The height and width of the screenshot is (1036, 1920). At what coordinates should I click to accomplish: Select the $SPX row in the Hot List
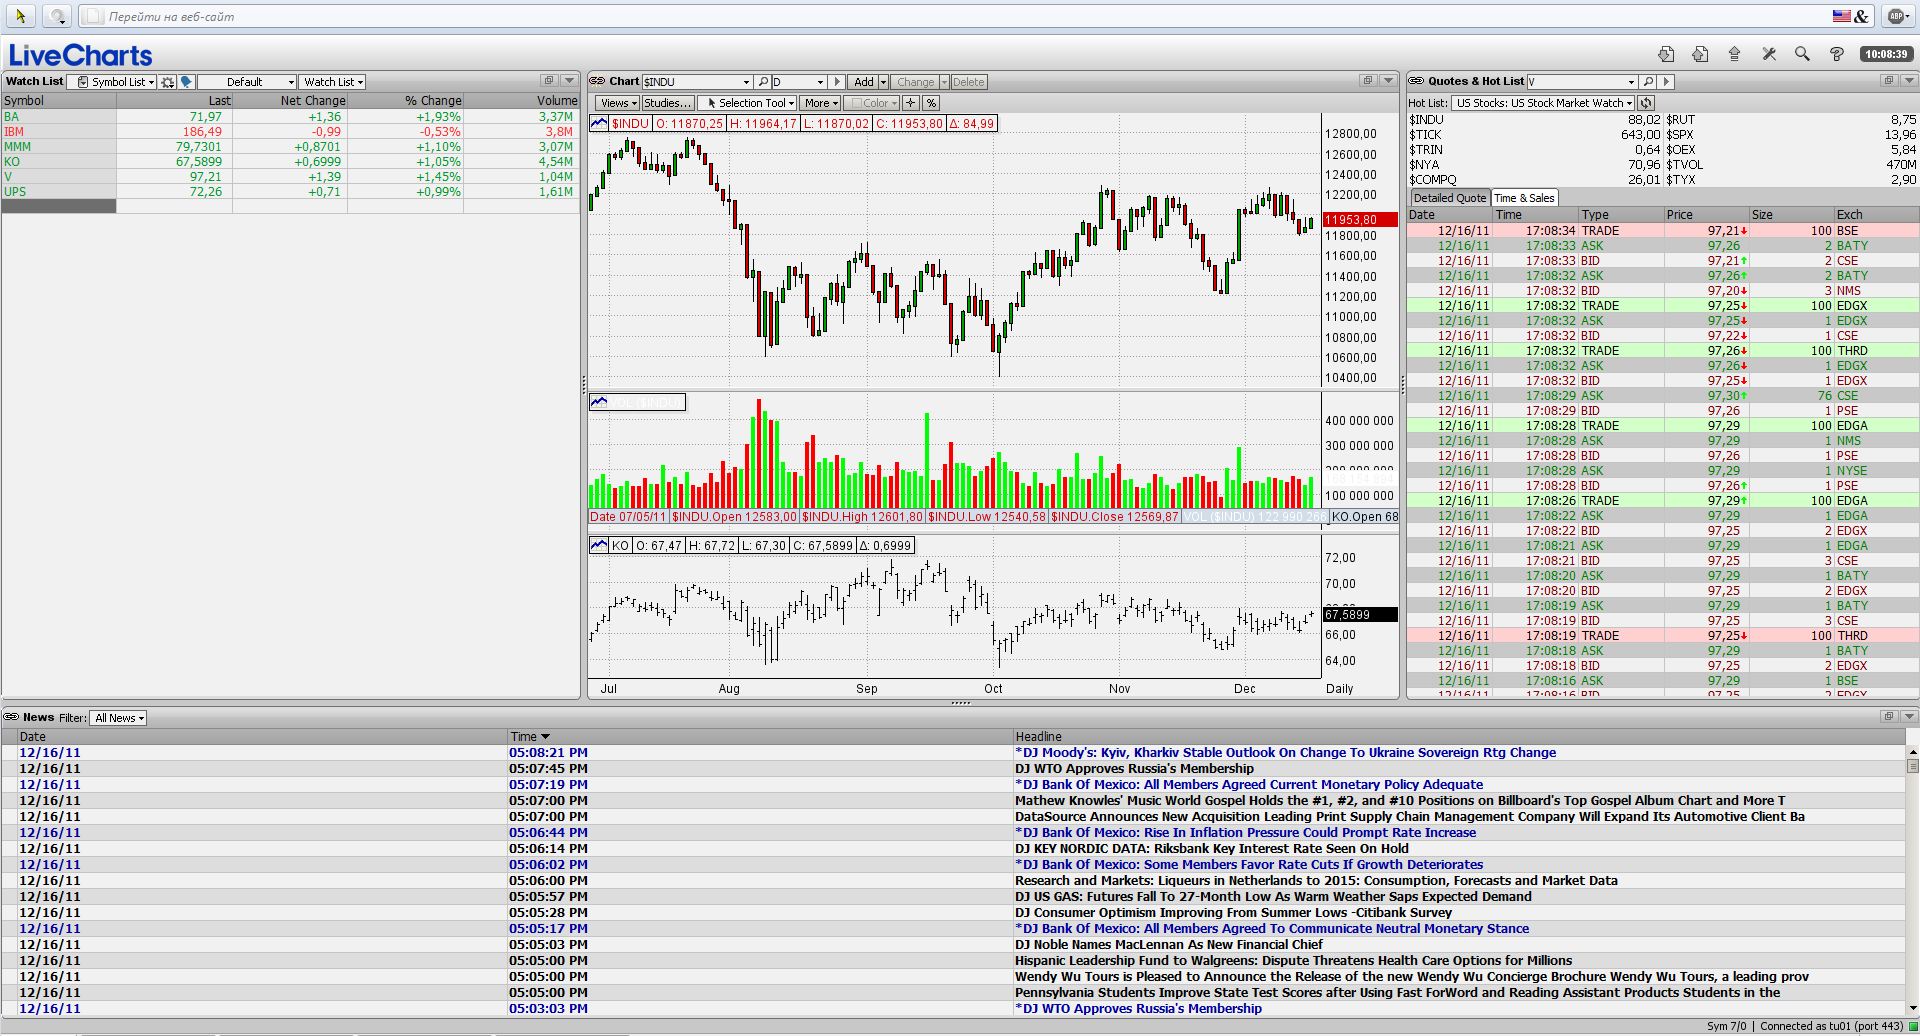(x=1791, y=134)
